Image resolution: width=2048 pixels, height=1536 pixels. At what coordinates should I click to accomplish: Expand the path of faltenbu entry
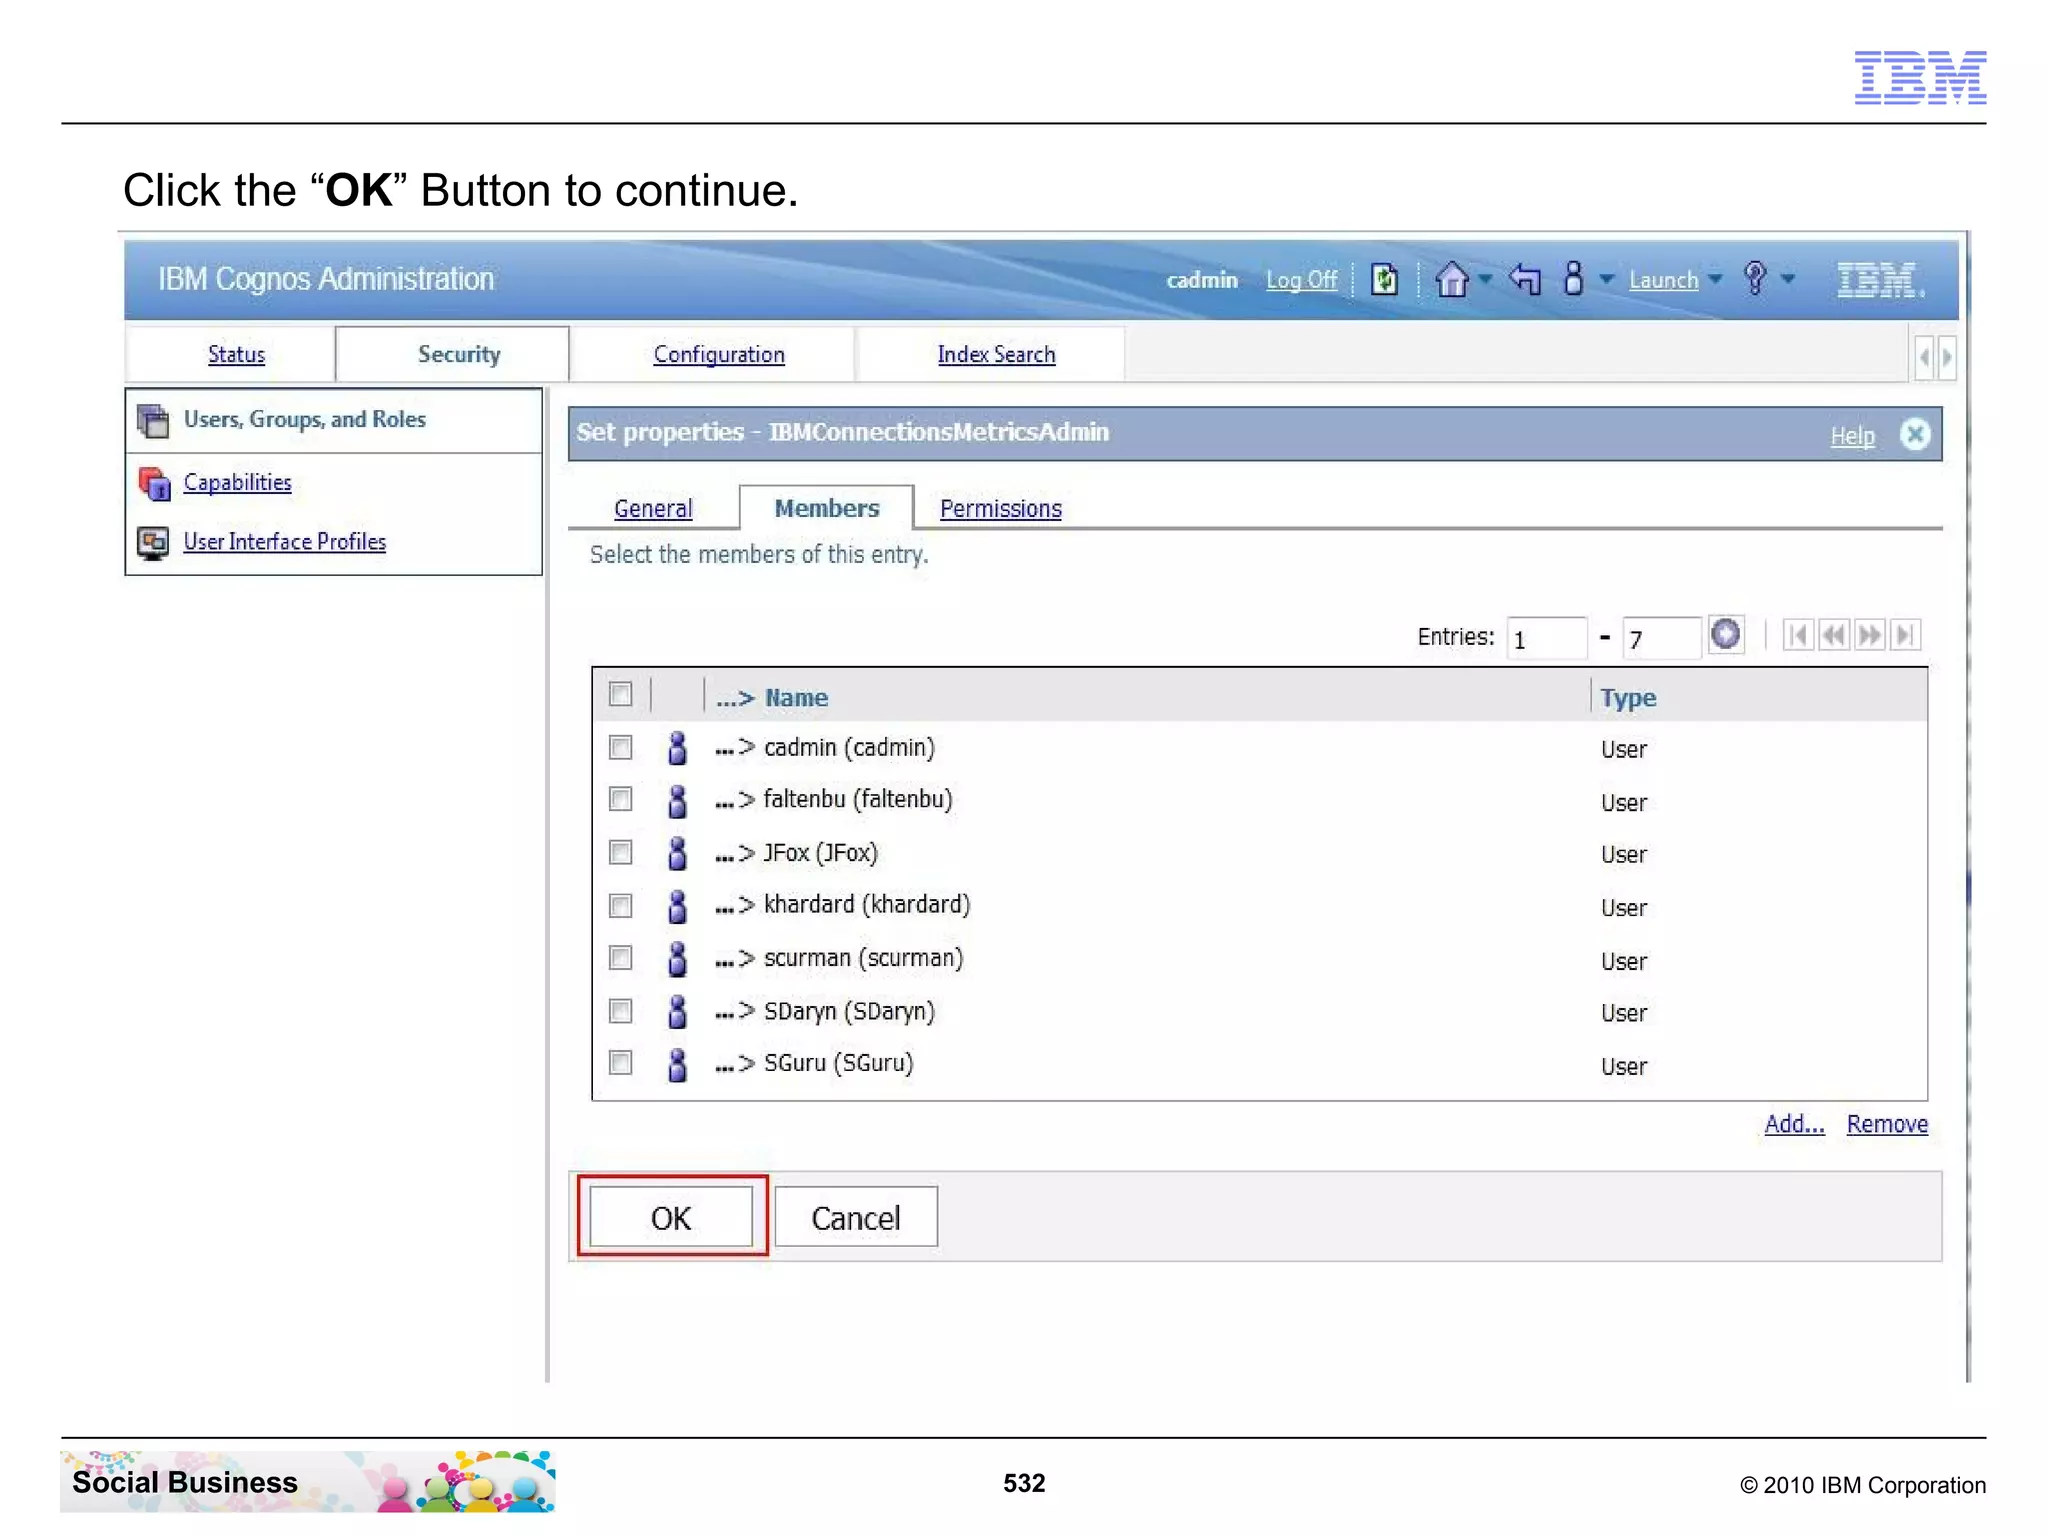[x=735, y=800]
